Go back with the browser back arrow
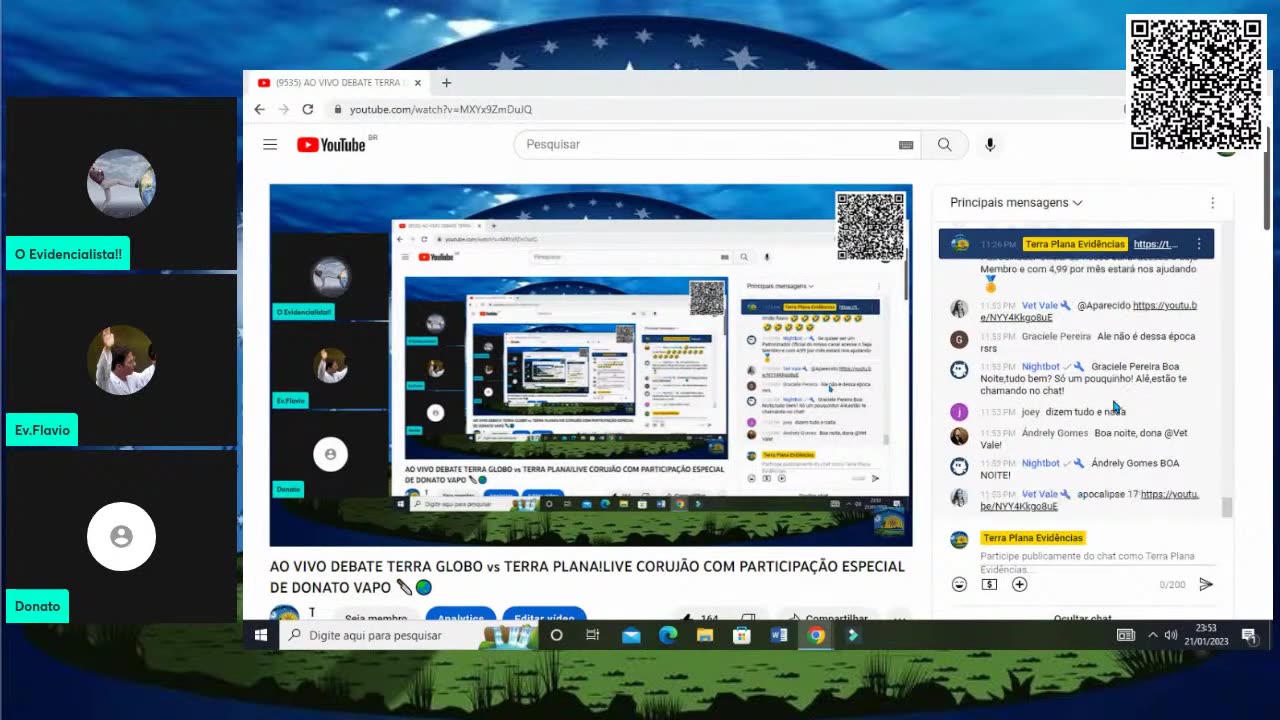The height and width of the screenshot is (720, 1280). coord(260,109)
